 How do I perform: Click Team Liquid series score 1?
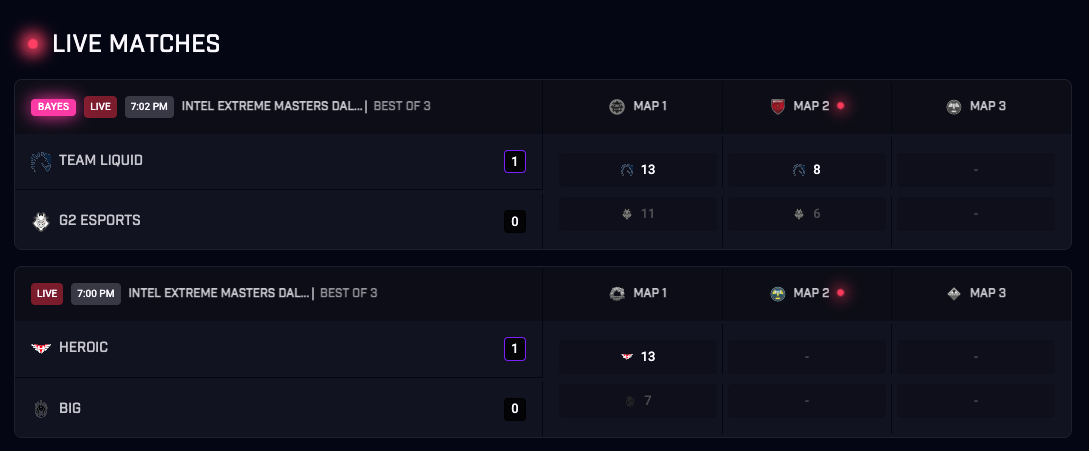[x=515, y=161]
